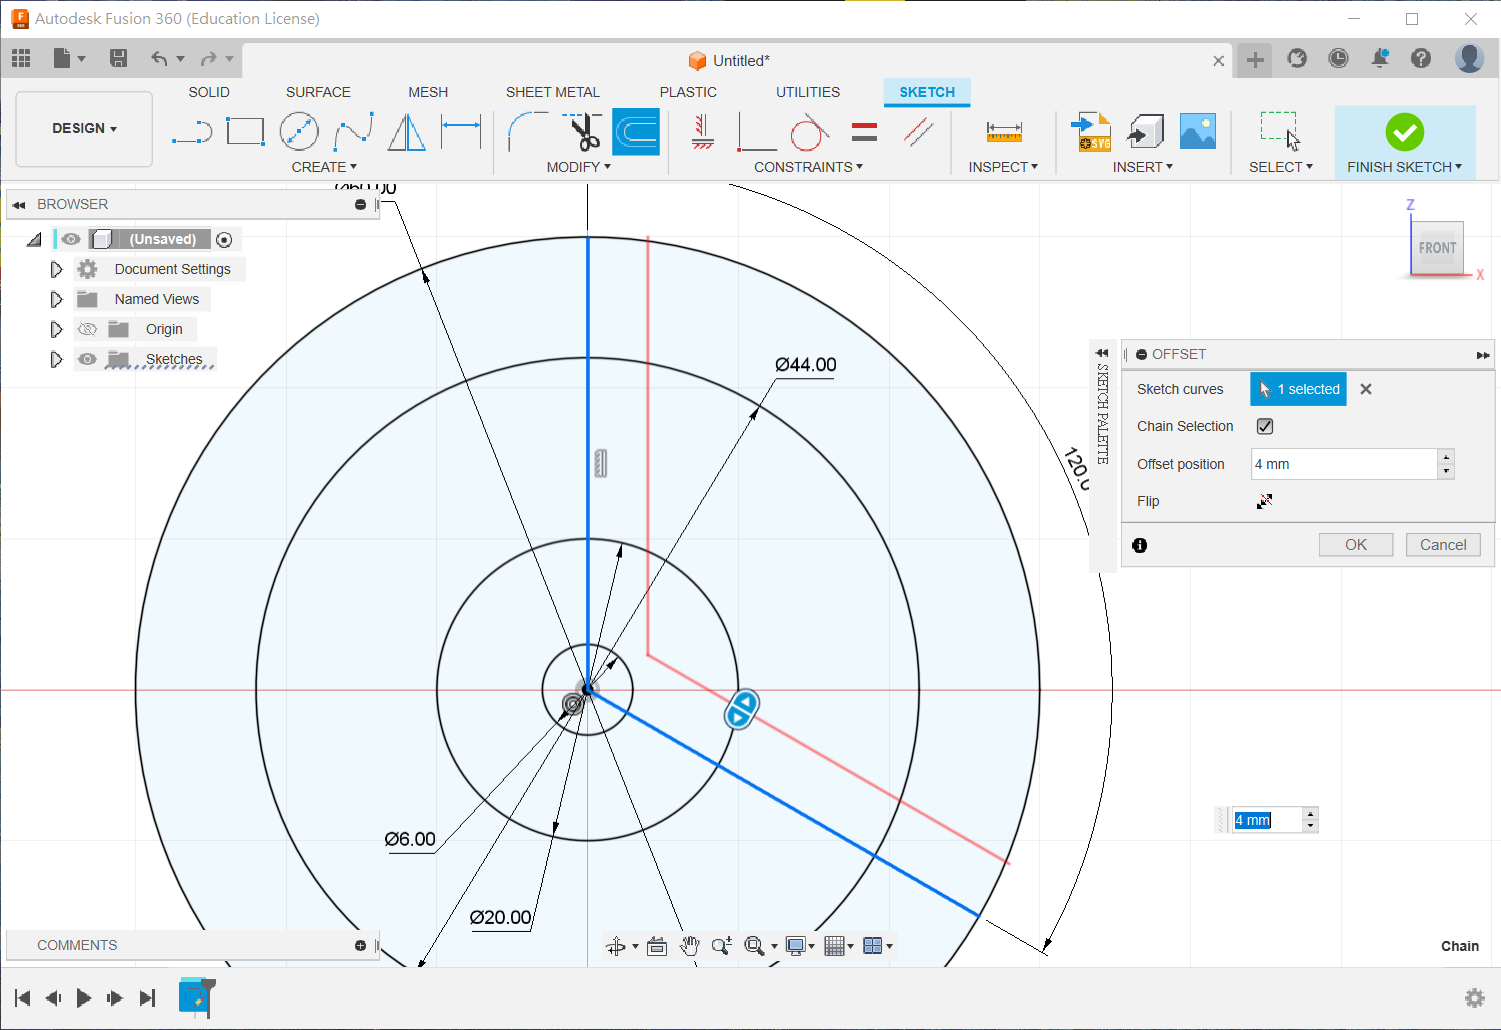Select the 2-Point Rectangle tool
Image resolution: width=1501 pixels, height=1030 pixels.
[x=245, y=132]
